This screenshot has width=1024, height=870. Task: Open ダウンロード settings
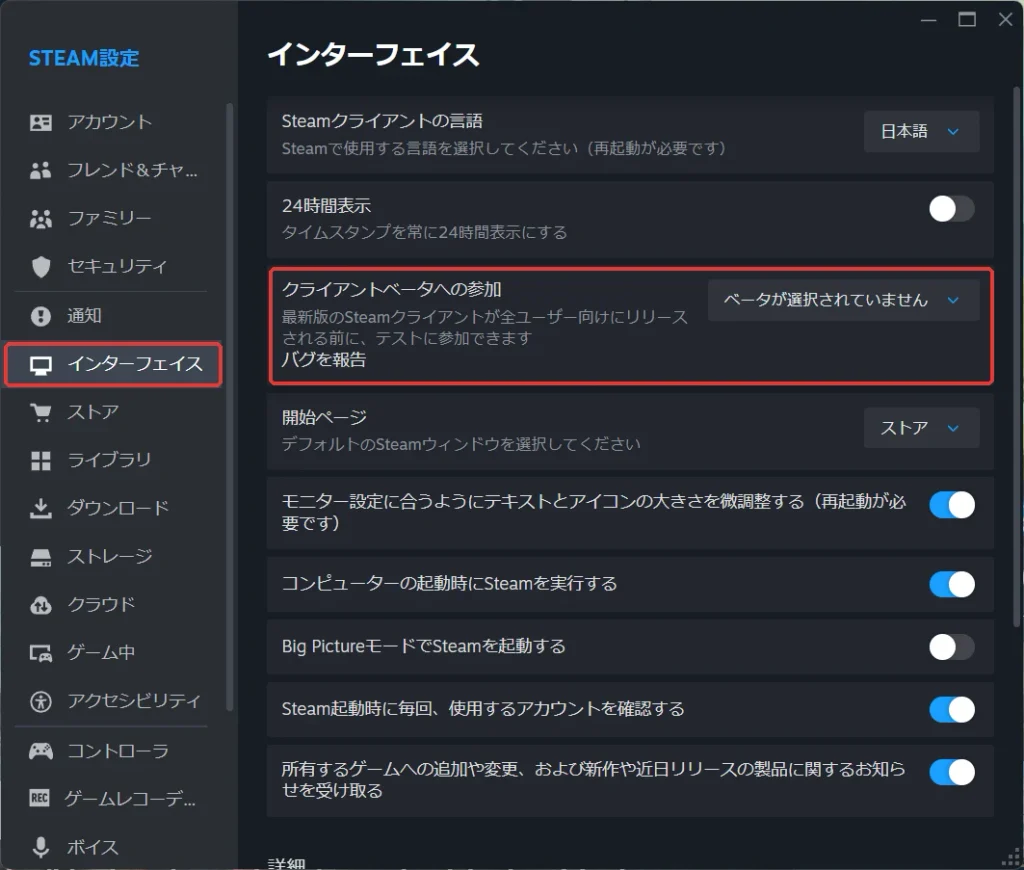click(114, 508)
